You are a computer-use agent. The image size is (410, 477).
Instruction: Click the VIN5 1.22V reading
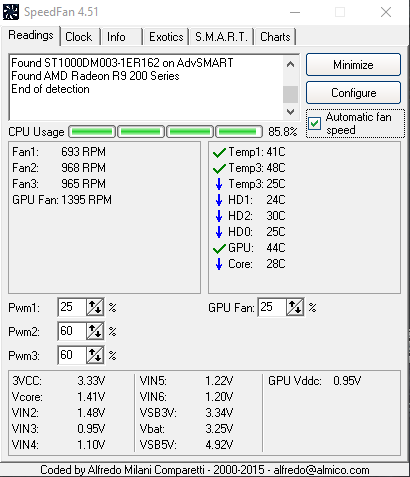(186, 381)
